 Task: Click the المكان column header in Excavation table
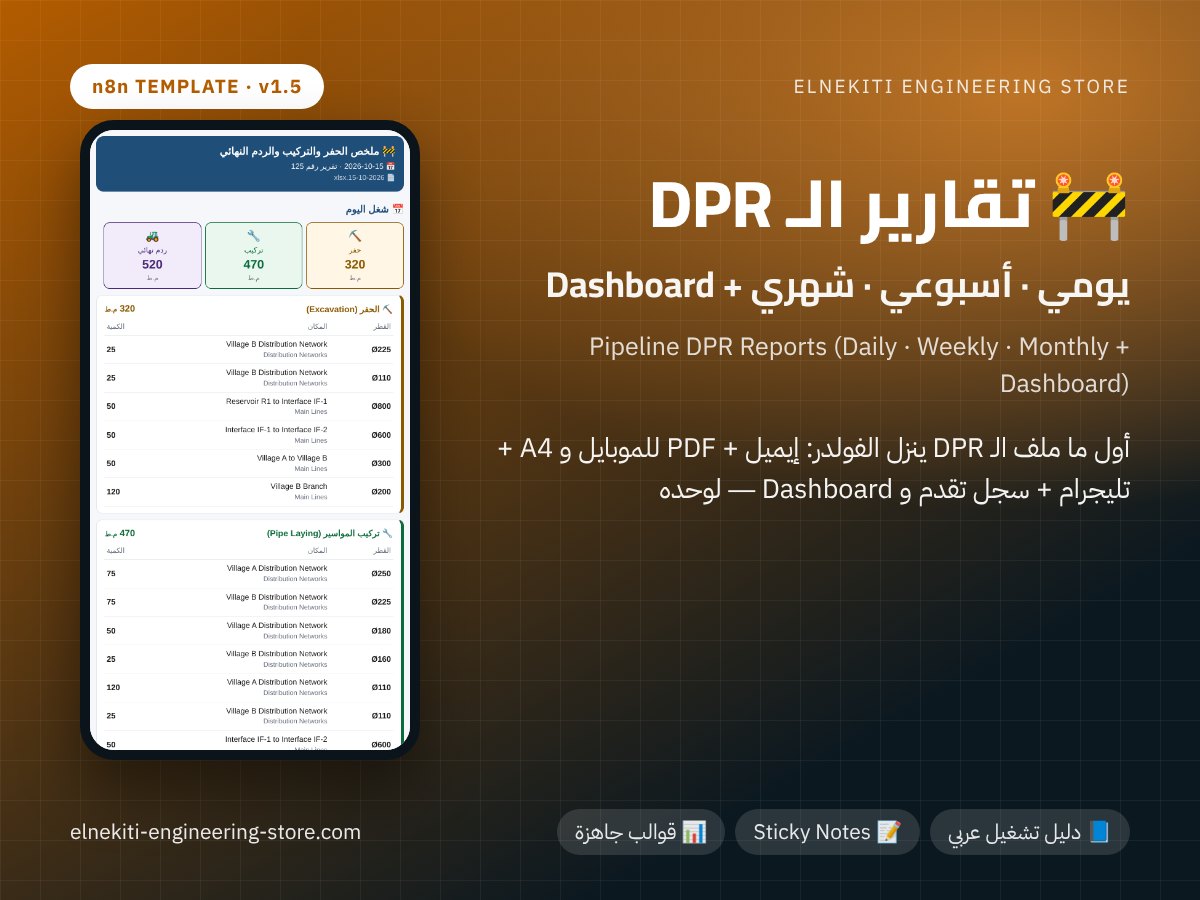pyautogui.click(x=317, y=326)
